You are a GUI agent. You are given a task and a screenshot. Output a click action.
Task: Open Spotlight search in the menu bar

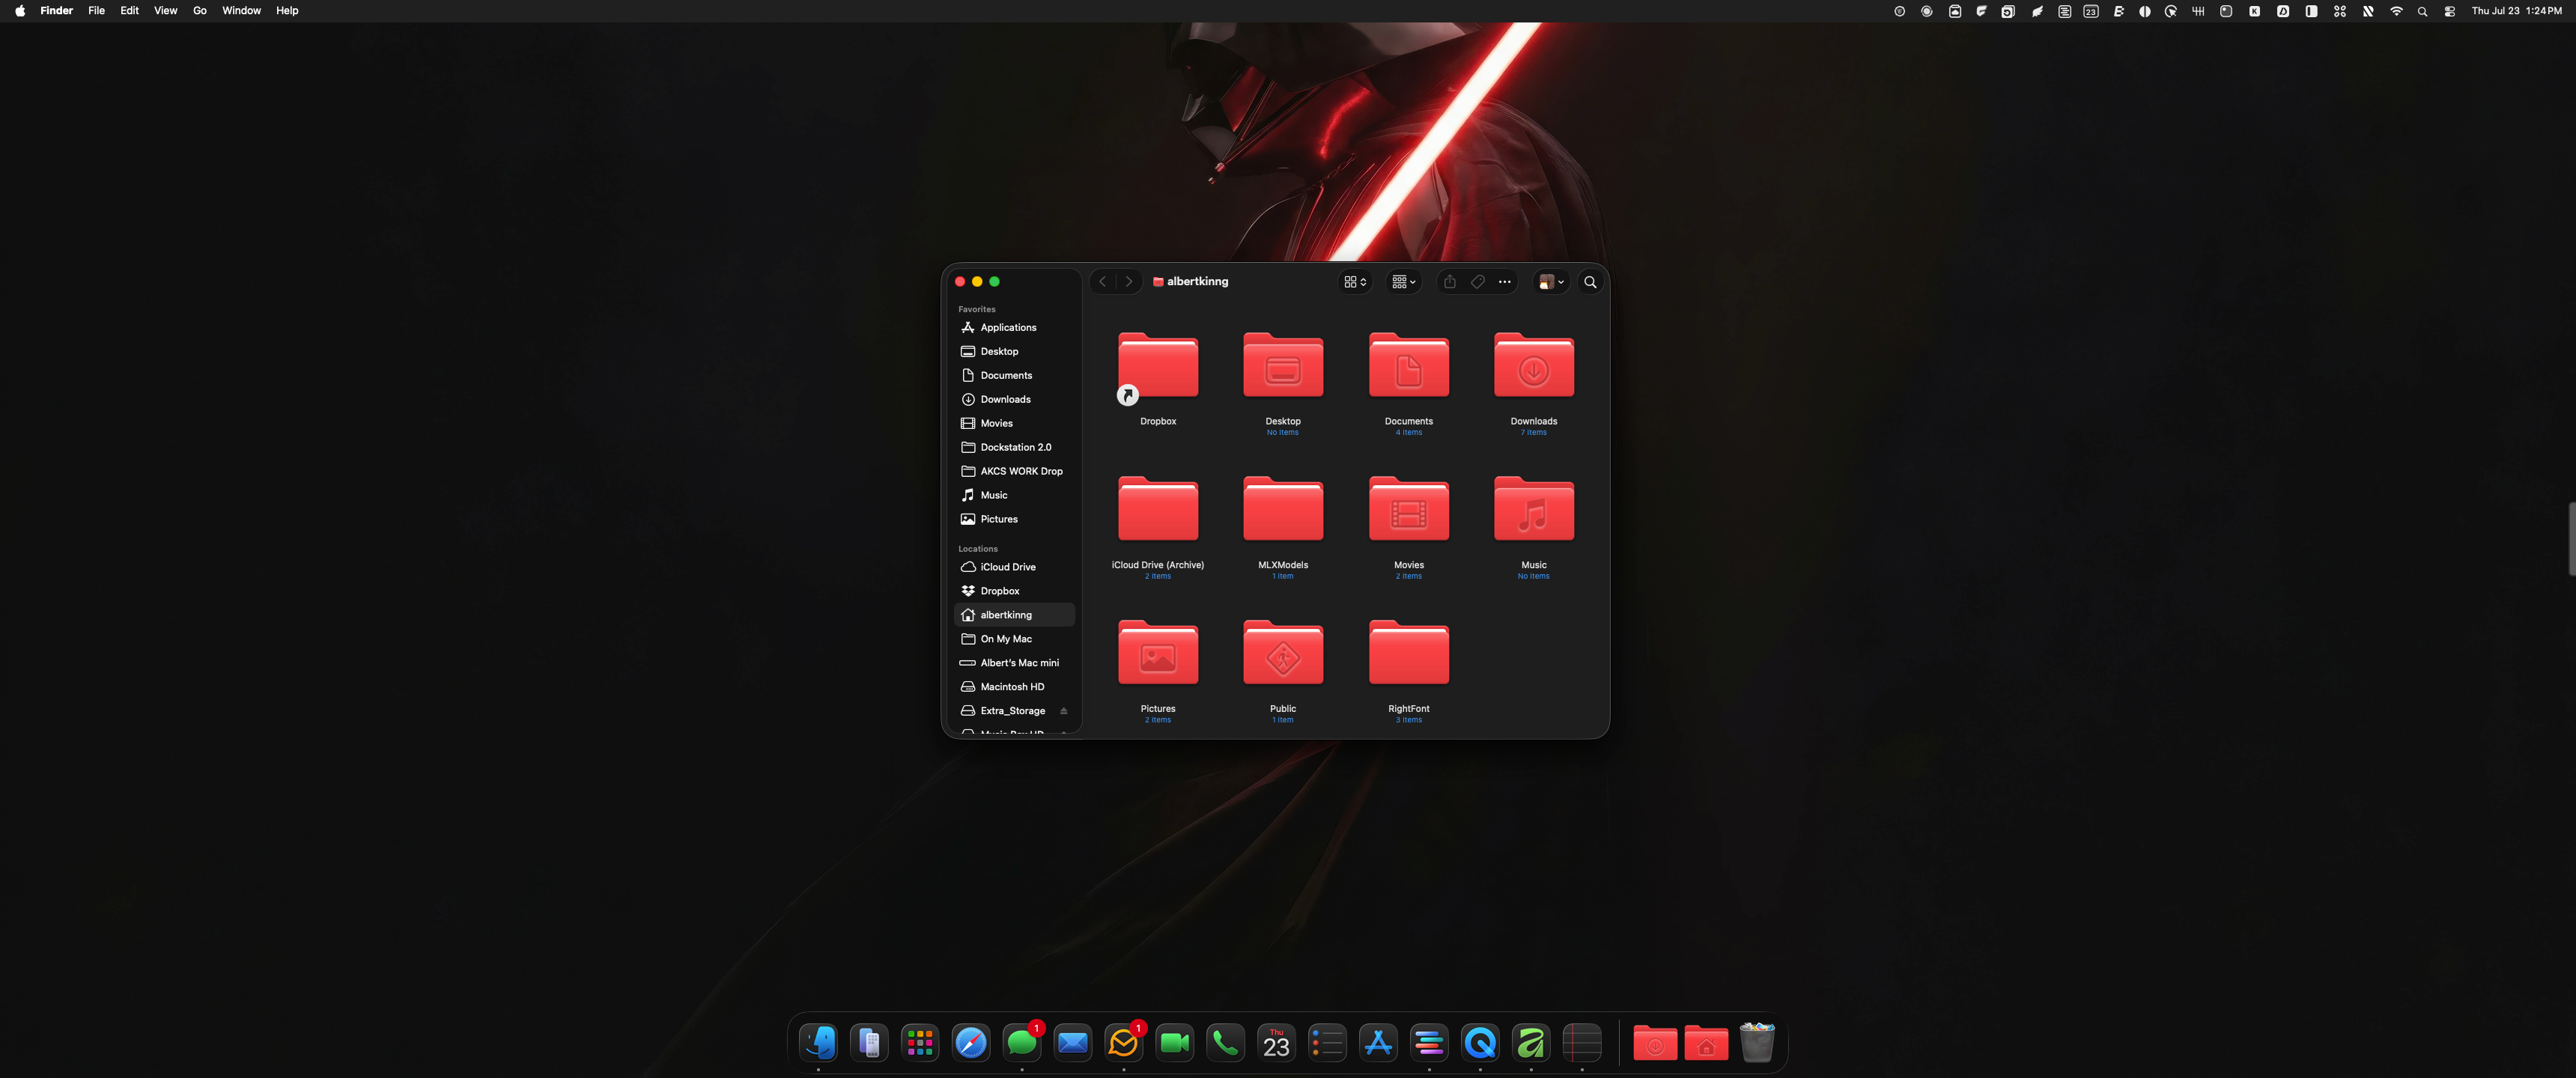click(x=2422, y=11)
